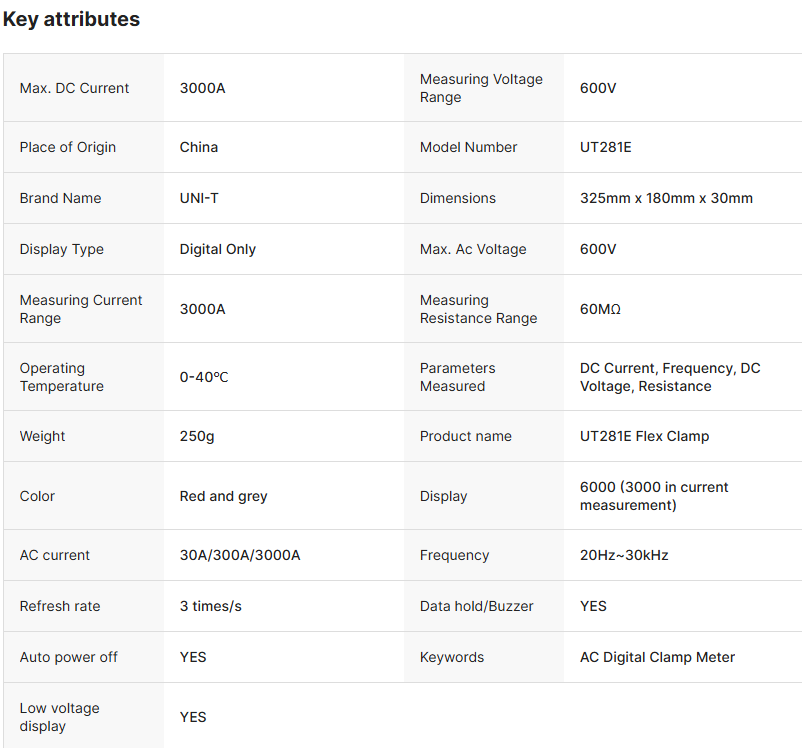Click the AC current value 30A/300A/3000A

(240, 555)
